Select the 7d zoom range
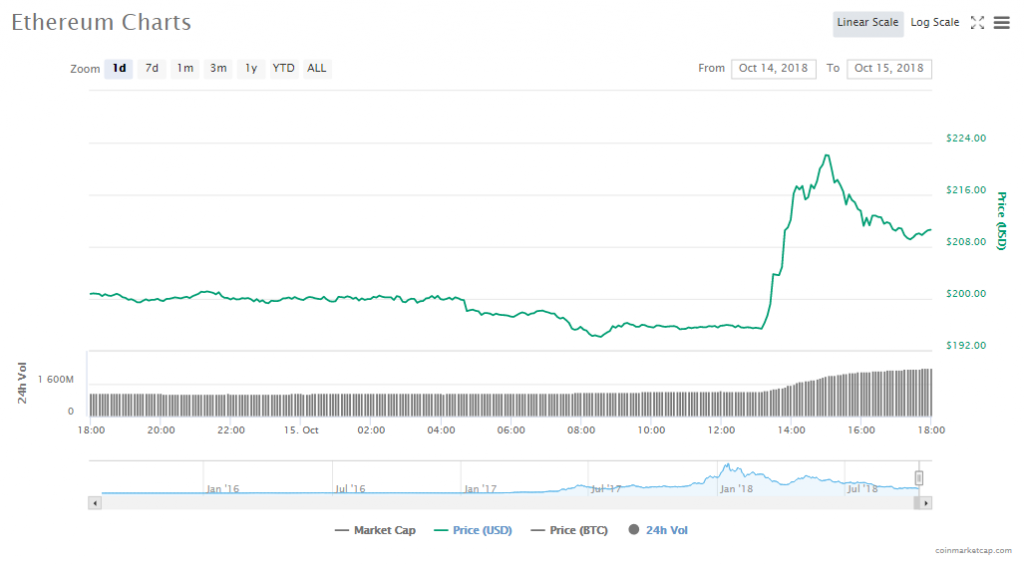Viewport: 1024px width, 566px height. click(152, 69)
